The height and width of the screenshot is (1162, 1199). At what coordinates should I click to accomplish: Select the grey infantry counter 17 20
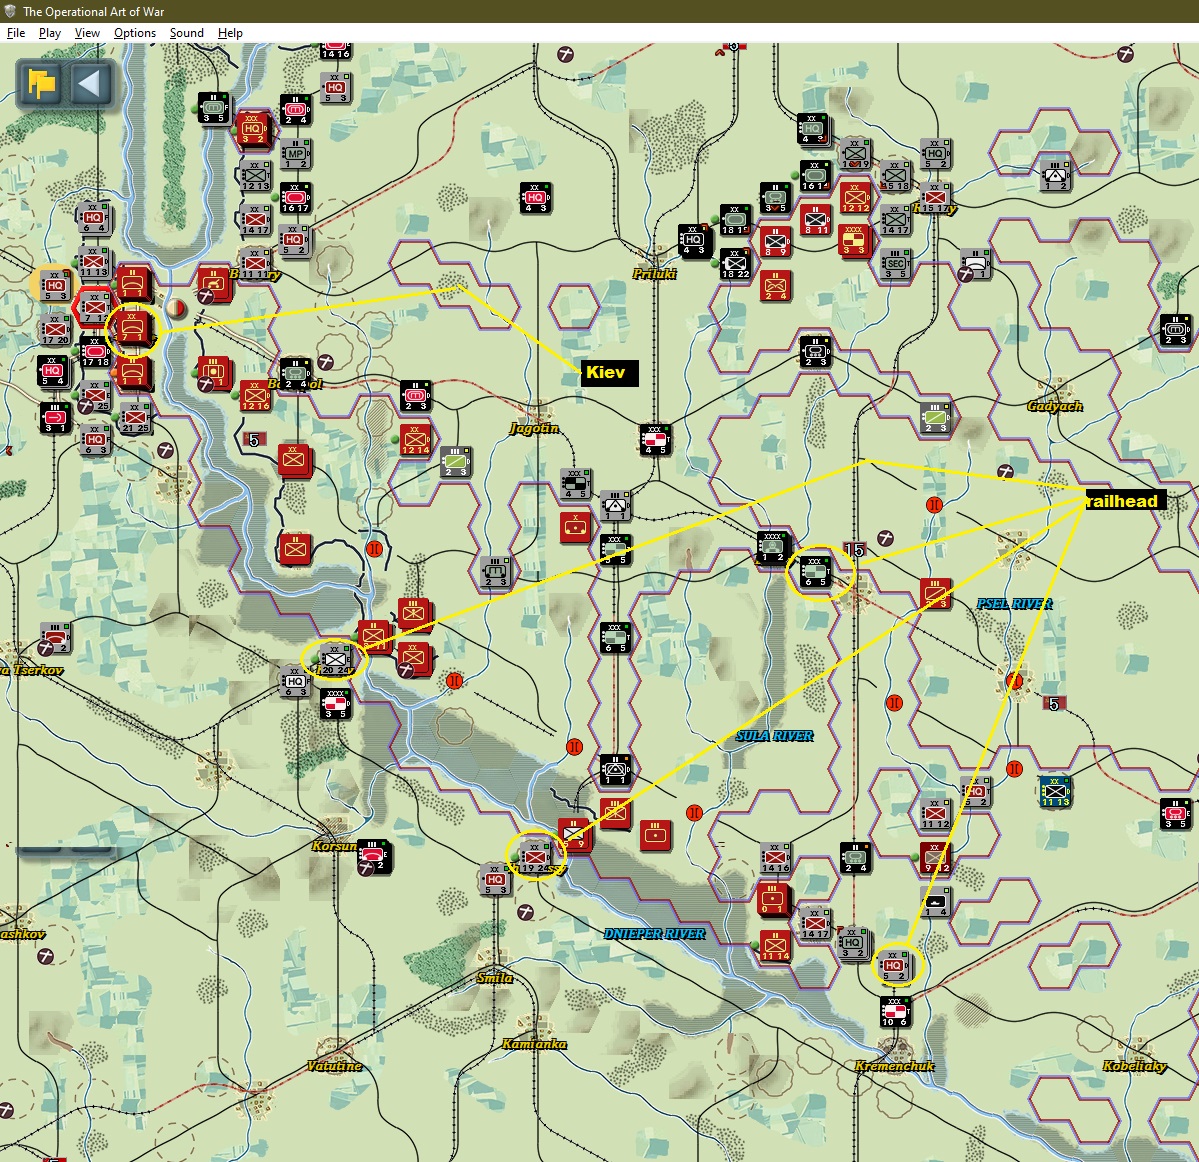pyautogui.click(x=54, y=329)
